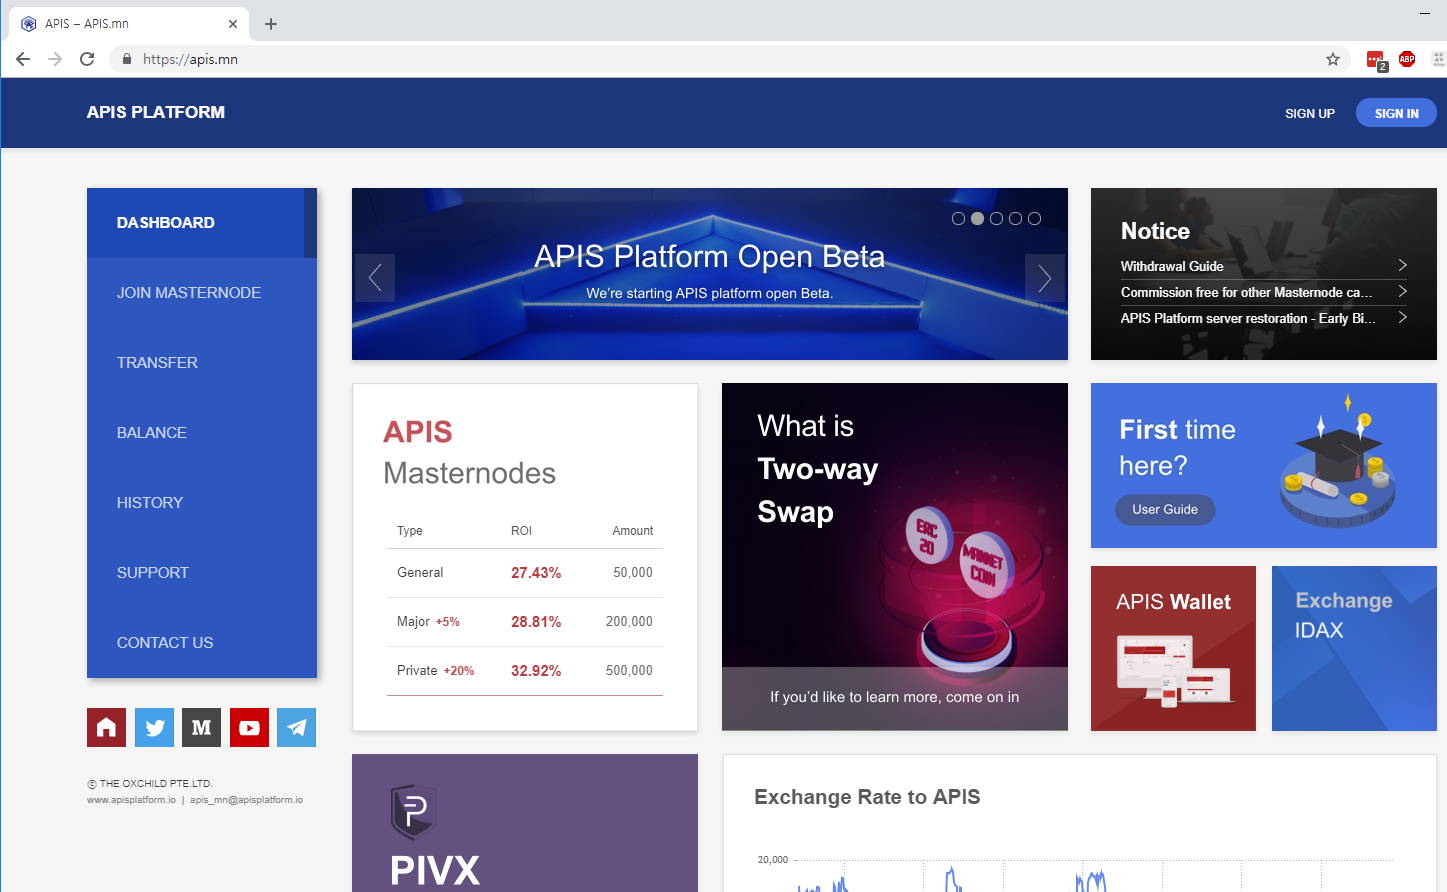Reload the apis.mn page
The width and height of the screenshot is (1447, 892).
pyautogui.click(x=87, y=59)
